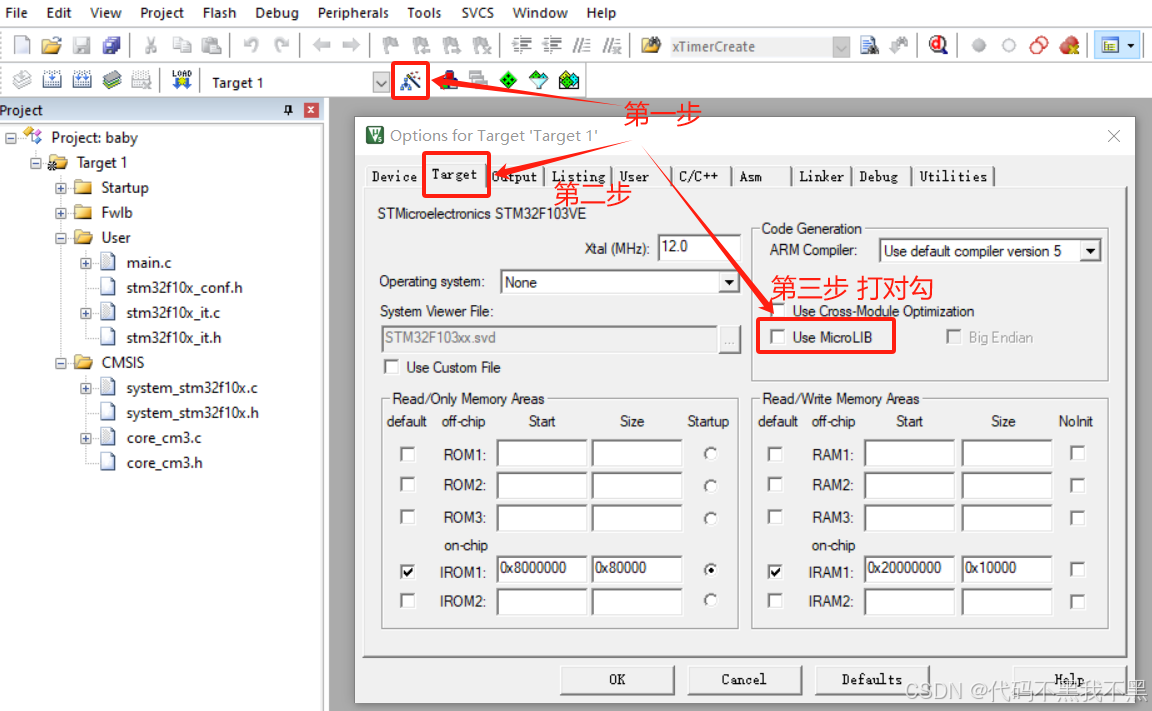Select the ROM1 Startup radio button
Image resolution: width=1152 pixels, height=711 pixels.
point(710,454)
